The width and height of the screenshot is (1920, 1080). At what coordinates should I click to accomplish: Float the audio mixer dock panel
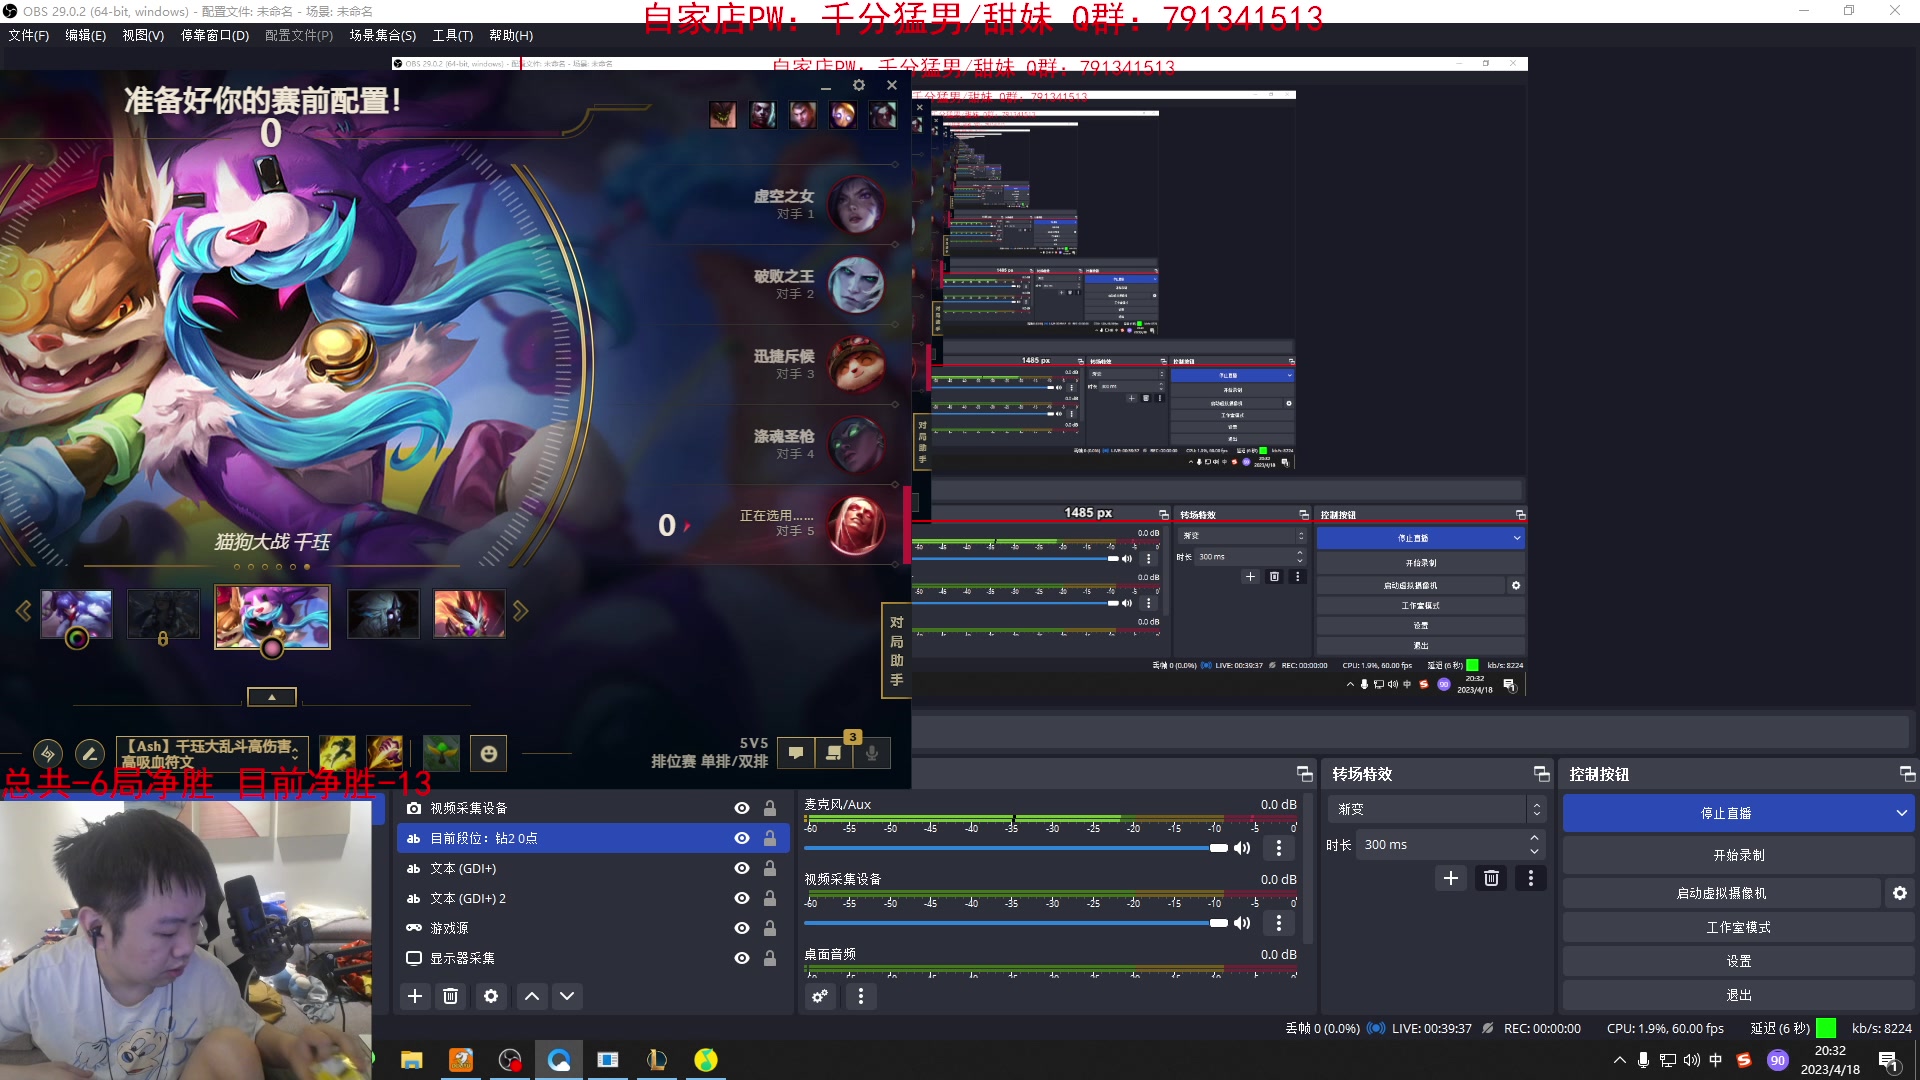click(x=1304, y=774)
